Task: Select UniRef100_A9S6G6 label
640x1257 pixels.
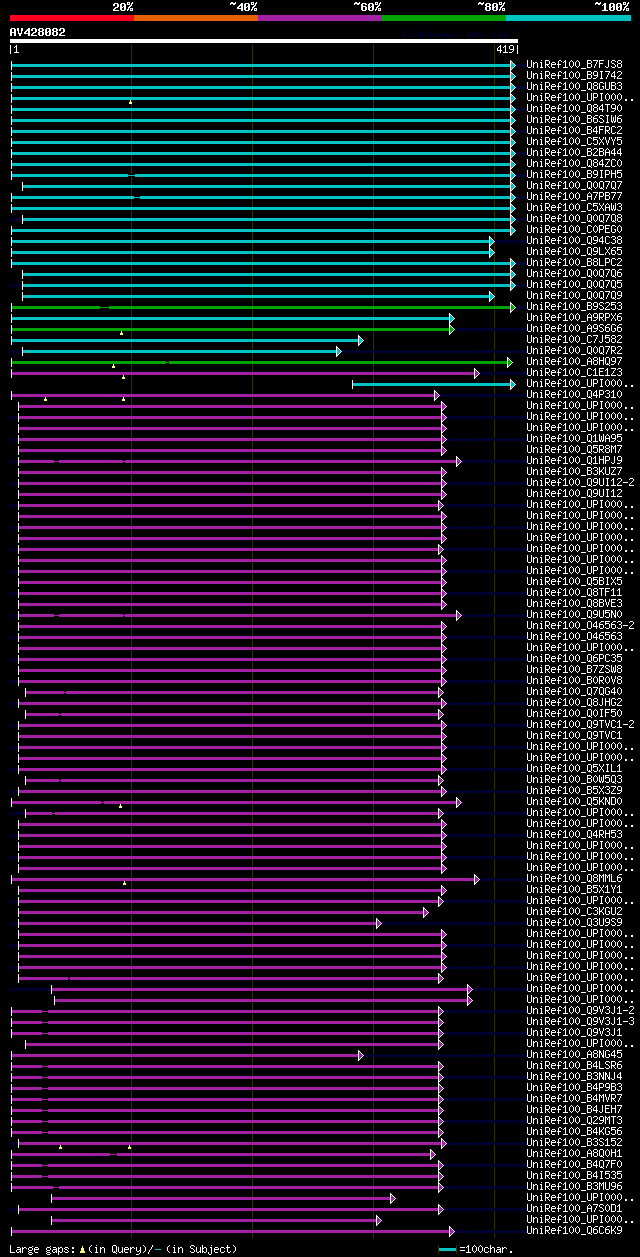Action: coord(574,328)
